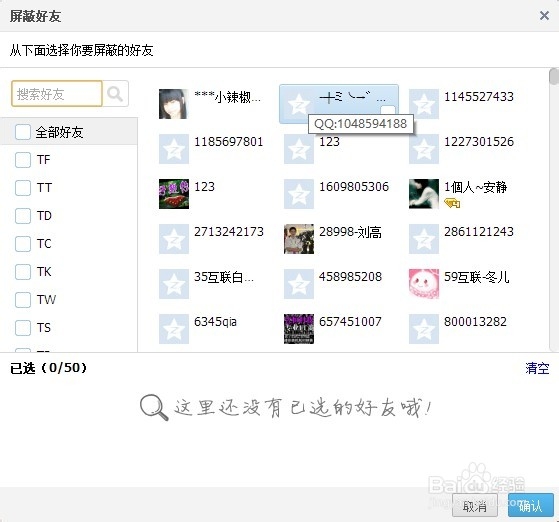Click the friend list scrollbar thumb
Viewport: 559px width, 522px height.
(x=554, y=76)
